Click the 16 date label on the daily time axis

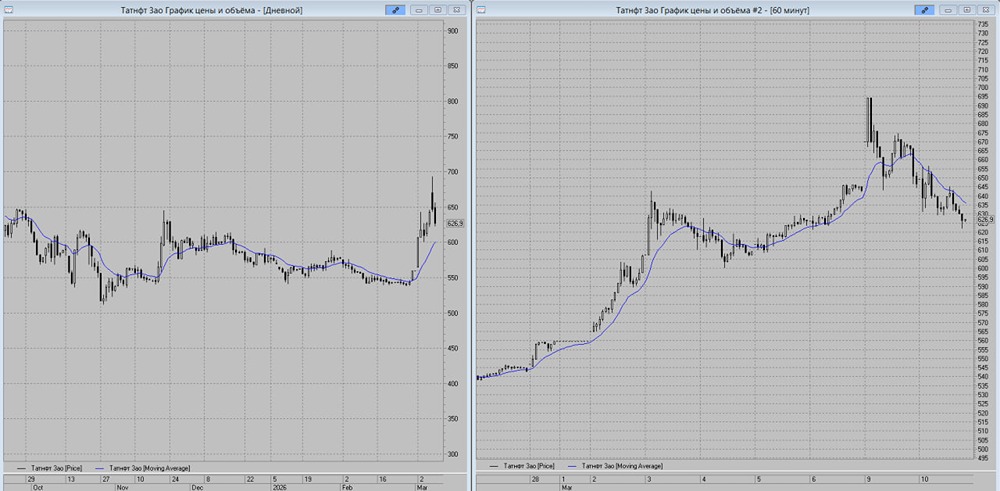[x=382, y=478]
